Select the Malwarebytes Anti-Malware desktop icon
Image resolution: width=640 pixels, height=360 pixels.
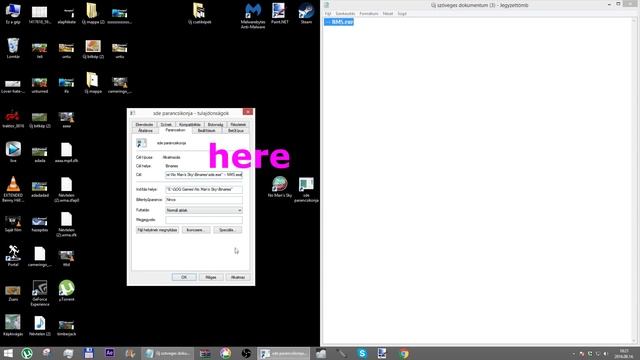[x=253, y=16]
